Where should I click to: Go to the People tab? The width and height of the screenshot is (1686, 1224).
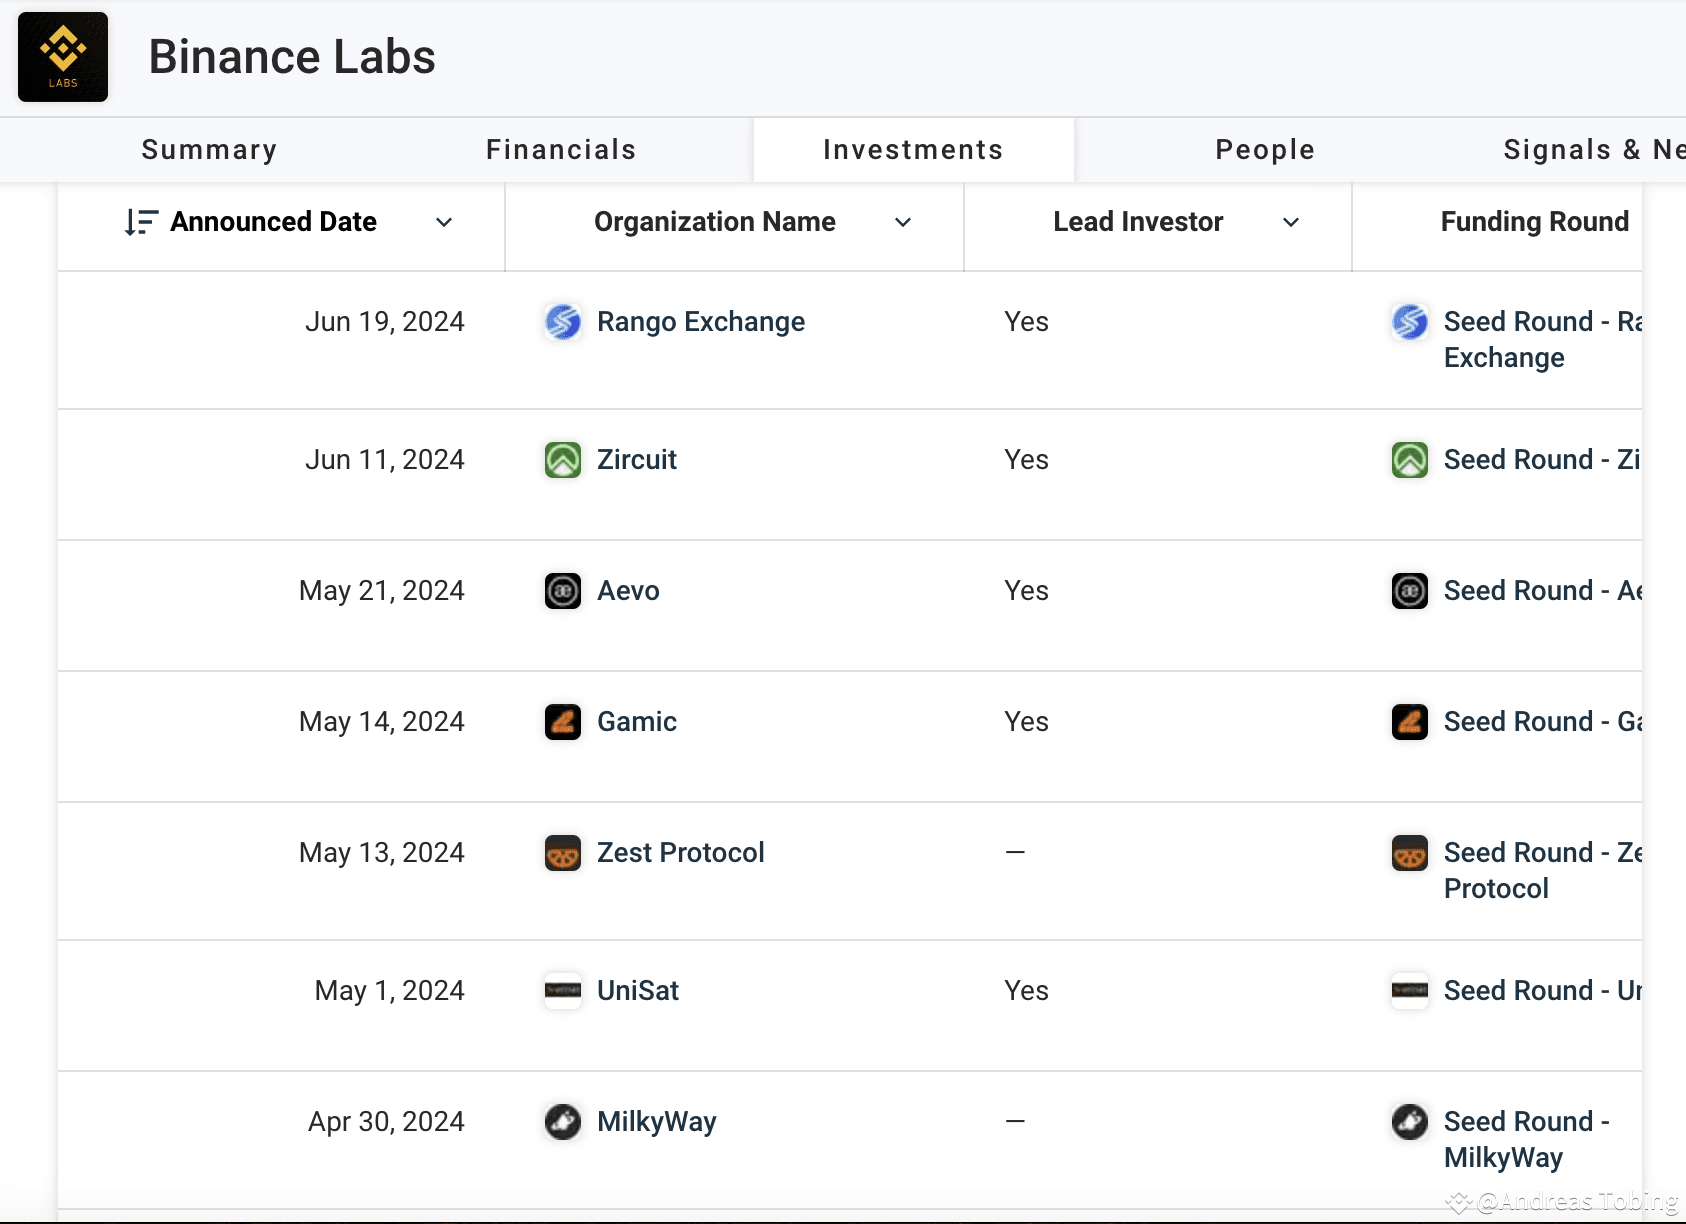pos(1265,150)
